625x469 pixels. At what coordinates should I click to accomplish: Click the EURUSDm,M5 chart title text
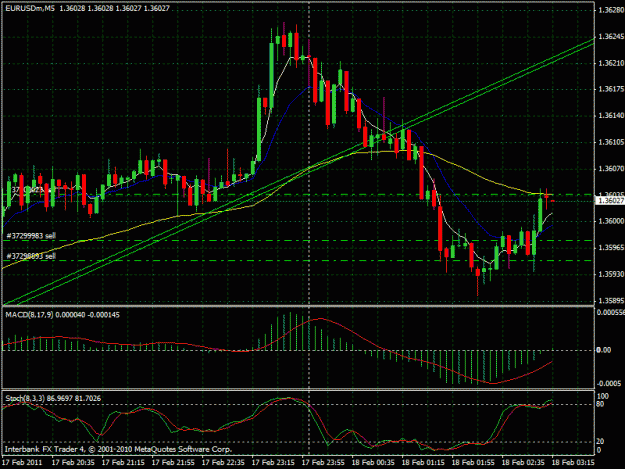pyautogui.click(x=30, y=8)
